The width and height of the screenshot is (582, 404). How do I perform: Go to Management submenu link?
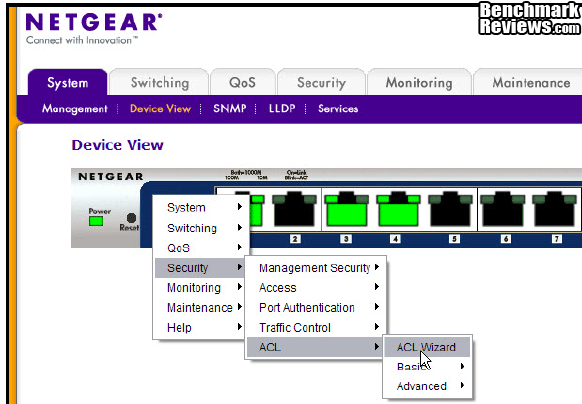(x=75, y=108)
